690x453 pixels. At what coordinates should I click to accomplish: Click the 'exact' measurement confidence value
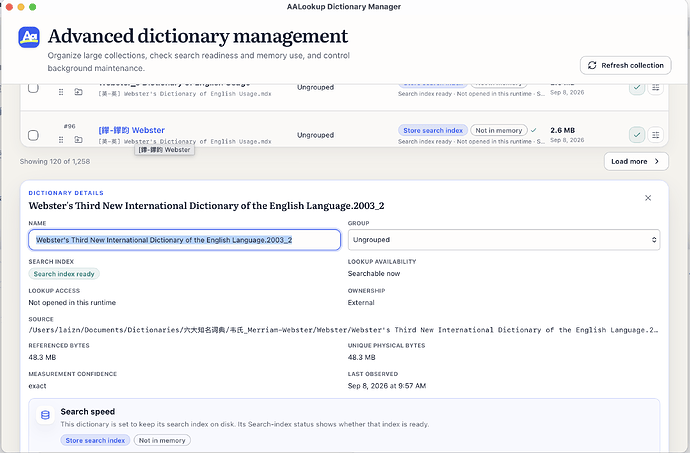(37, 386)
